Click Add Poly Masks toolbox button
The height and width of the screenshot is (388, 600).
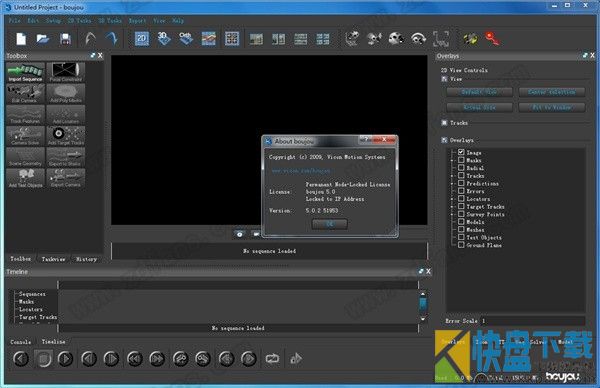tap(66, 94)
